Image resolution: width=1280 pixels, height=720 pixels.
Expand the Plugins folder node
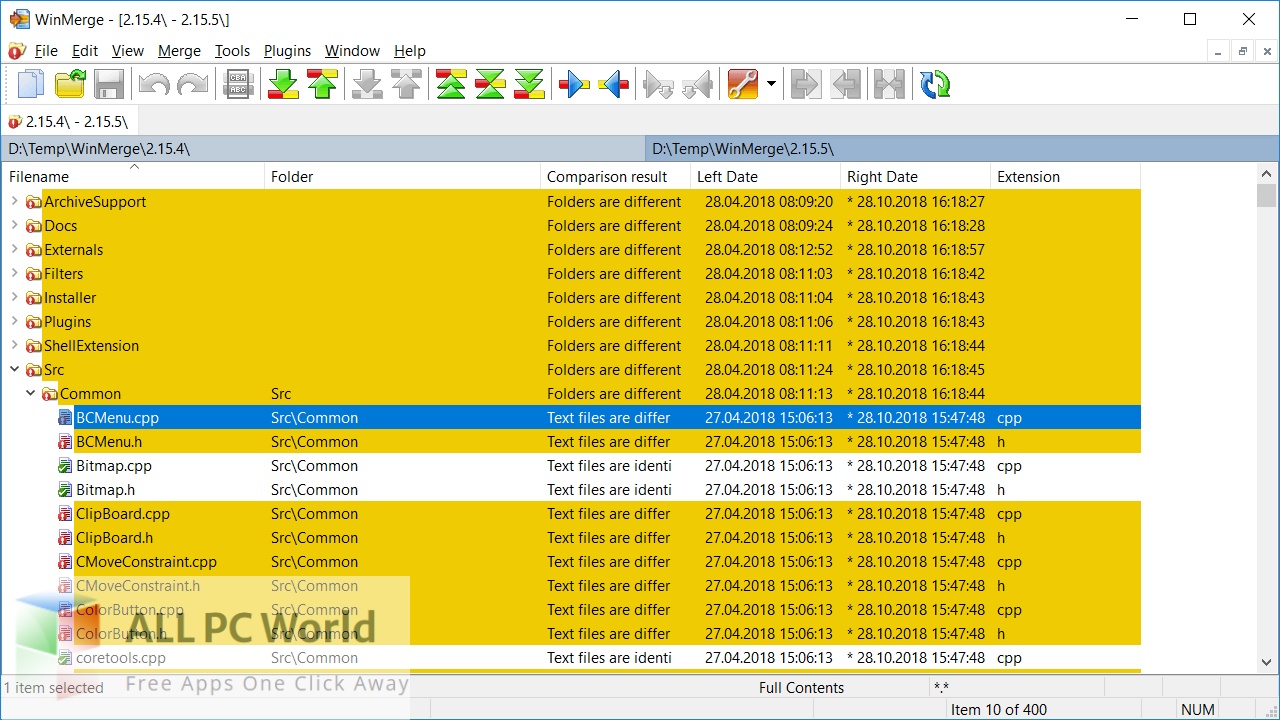click(14, 322)
